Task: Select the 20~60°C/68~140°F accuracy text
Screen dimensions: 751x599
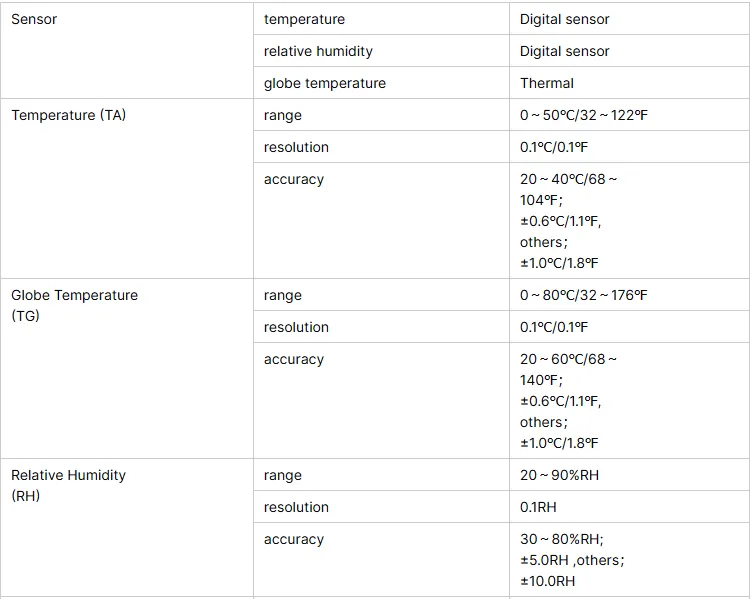Action: (x=569, y=370)
